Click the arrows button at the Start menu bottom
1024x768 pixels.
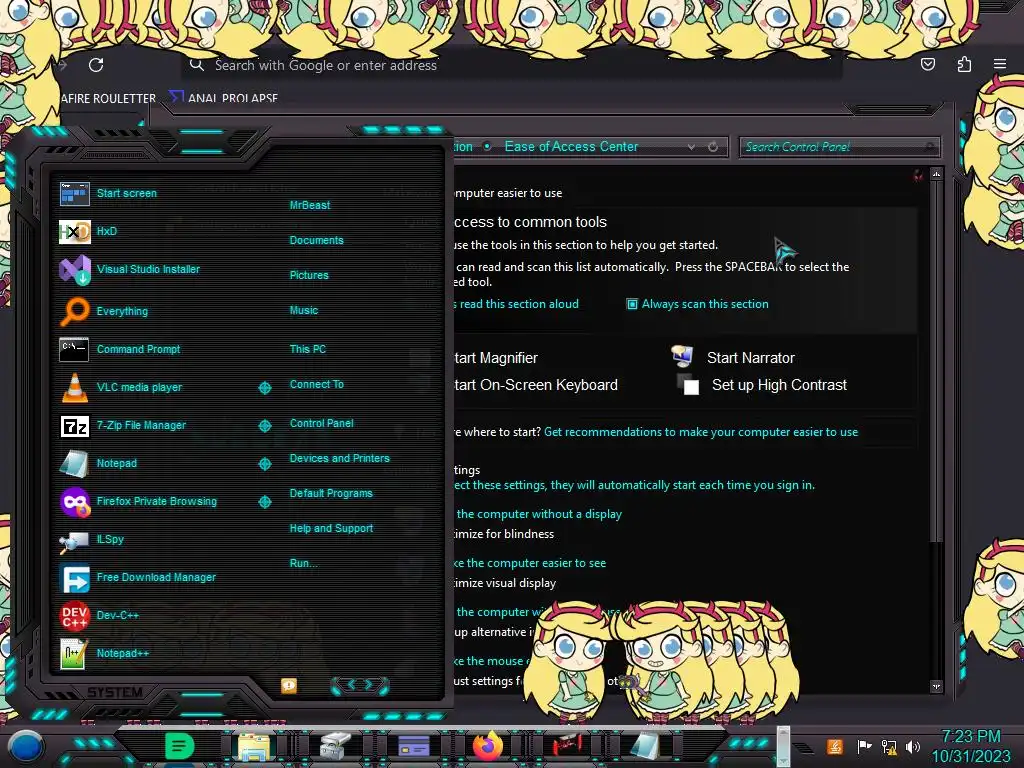pos(360,685)
